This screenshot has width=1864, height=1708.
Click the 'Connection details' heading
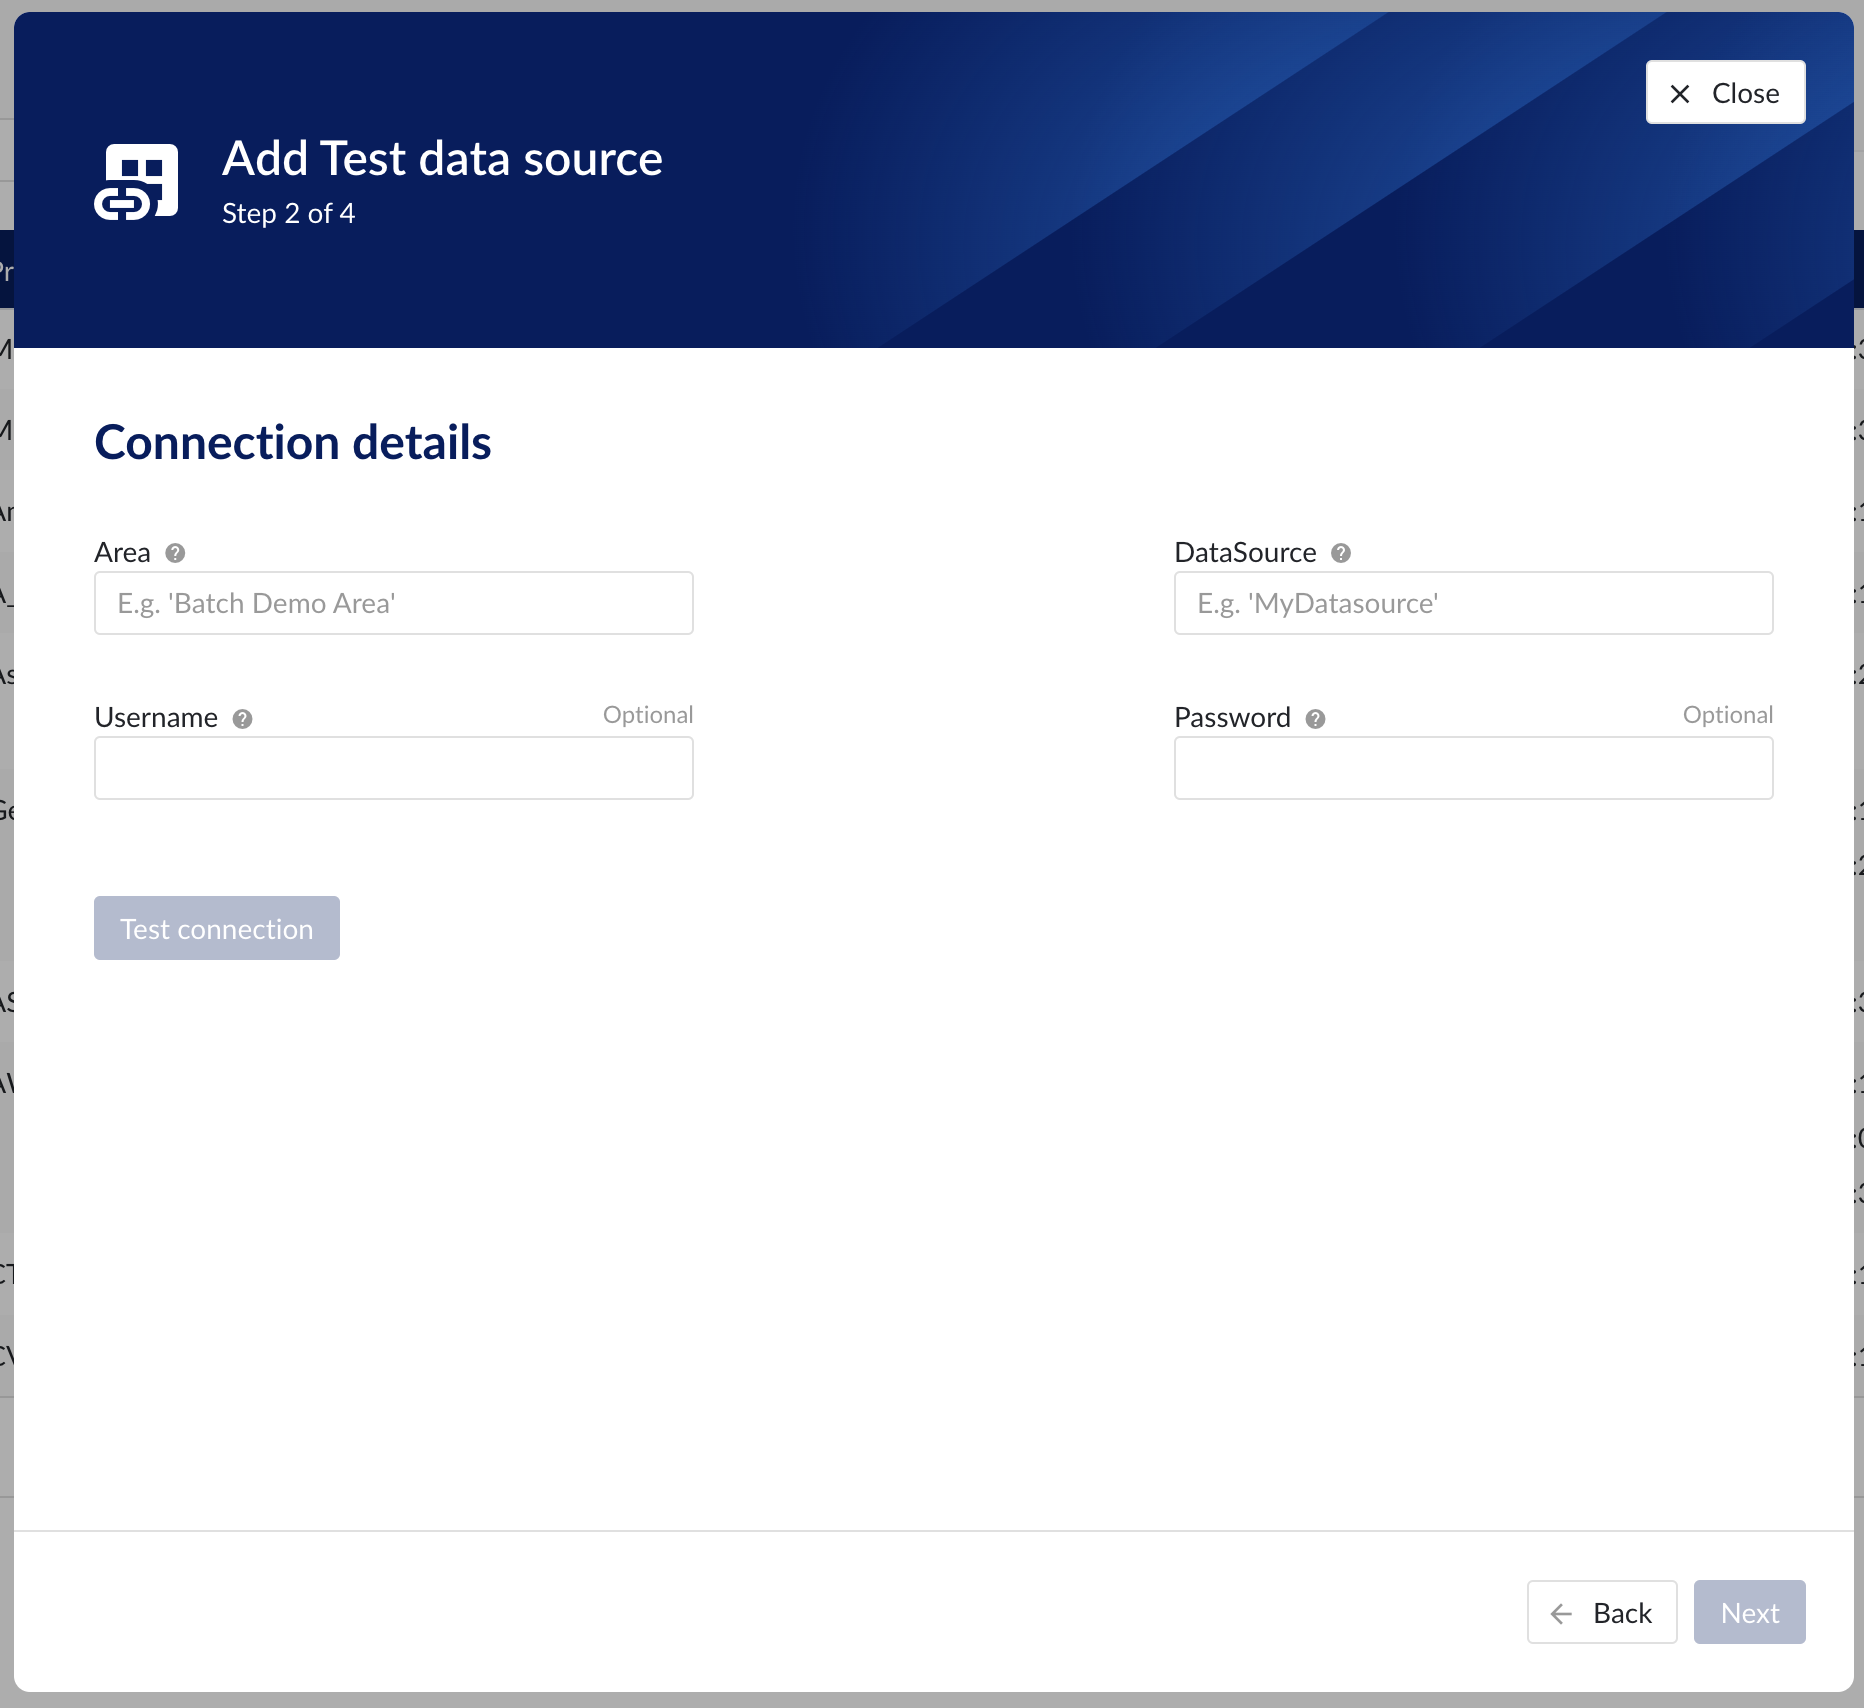(293, 441)
